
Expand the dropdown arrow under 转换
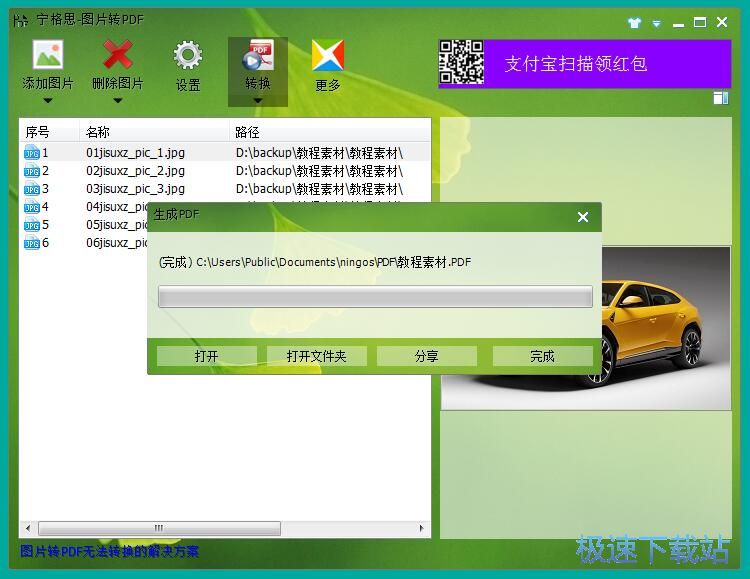click(258, 100)
